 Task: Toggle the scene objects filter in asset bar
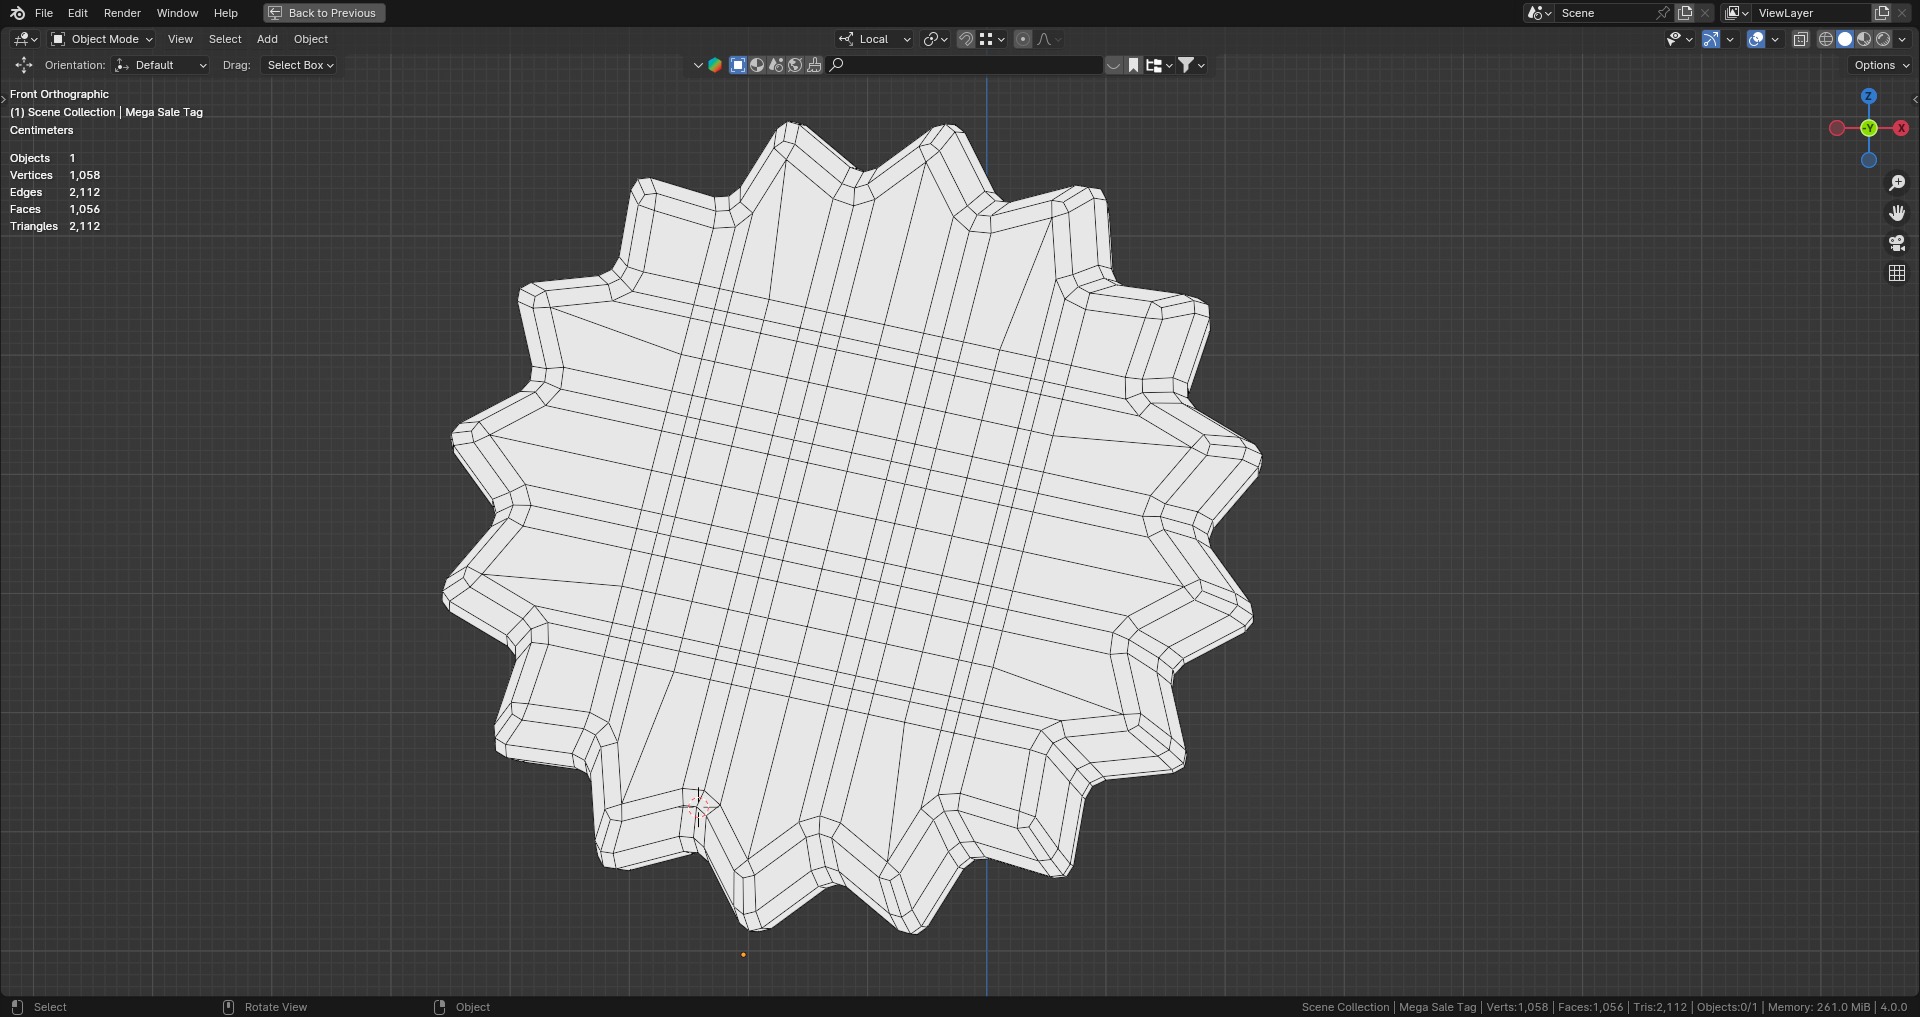pyautogui.click(x=776, y=65)
